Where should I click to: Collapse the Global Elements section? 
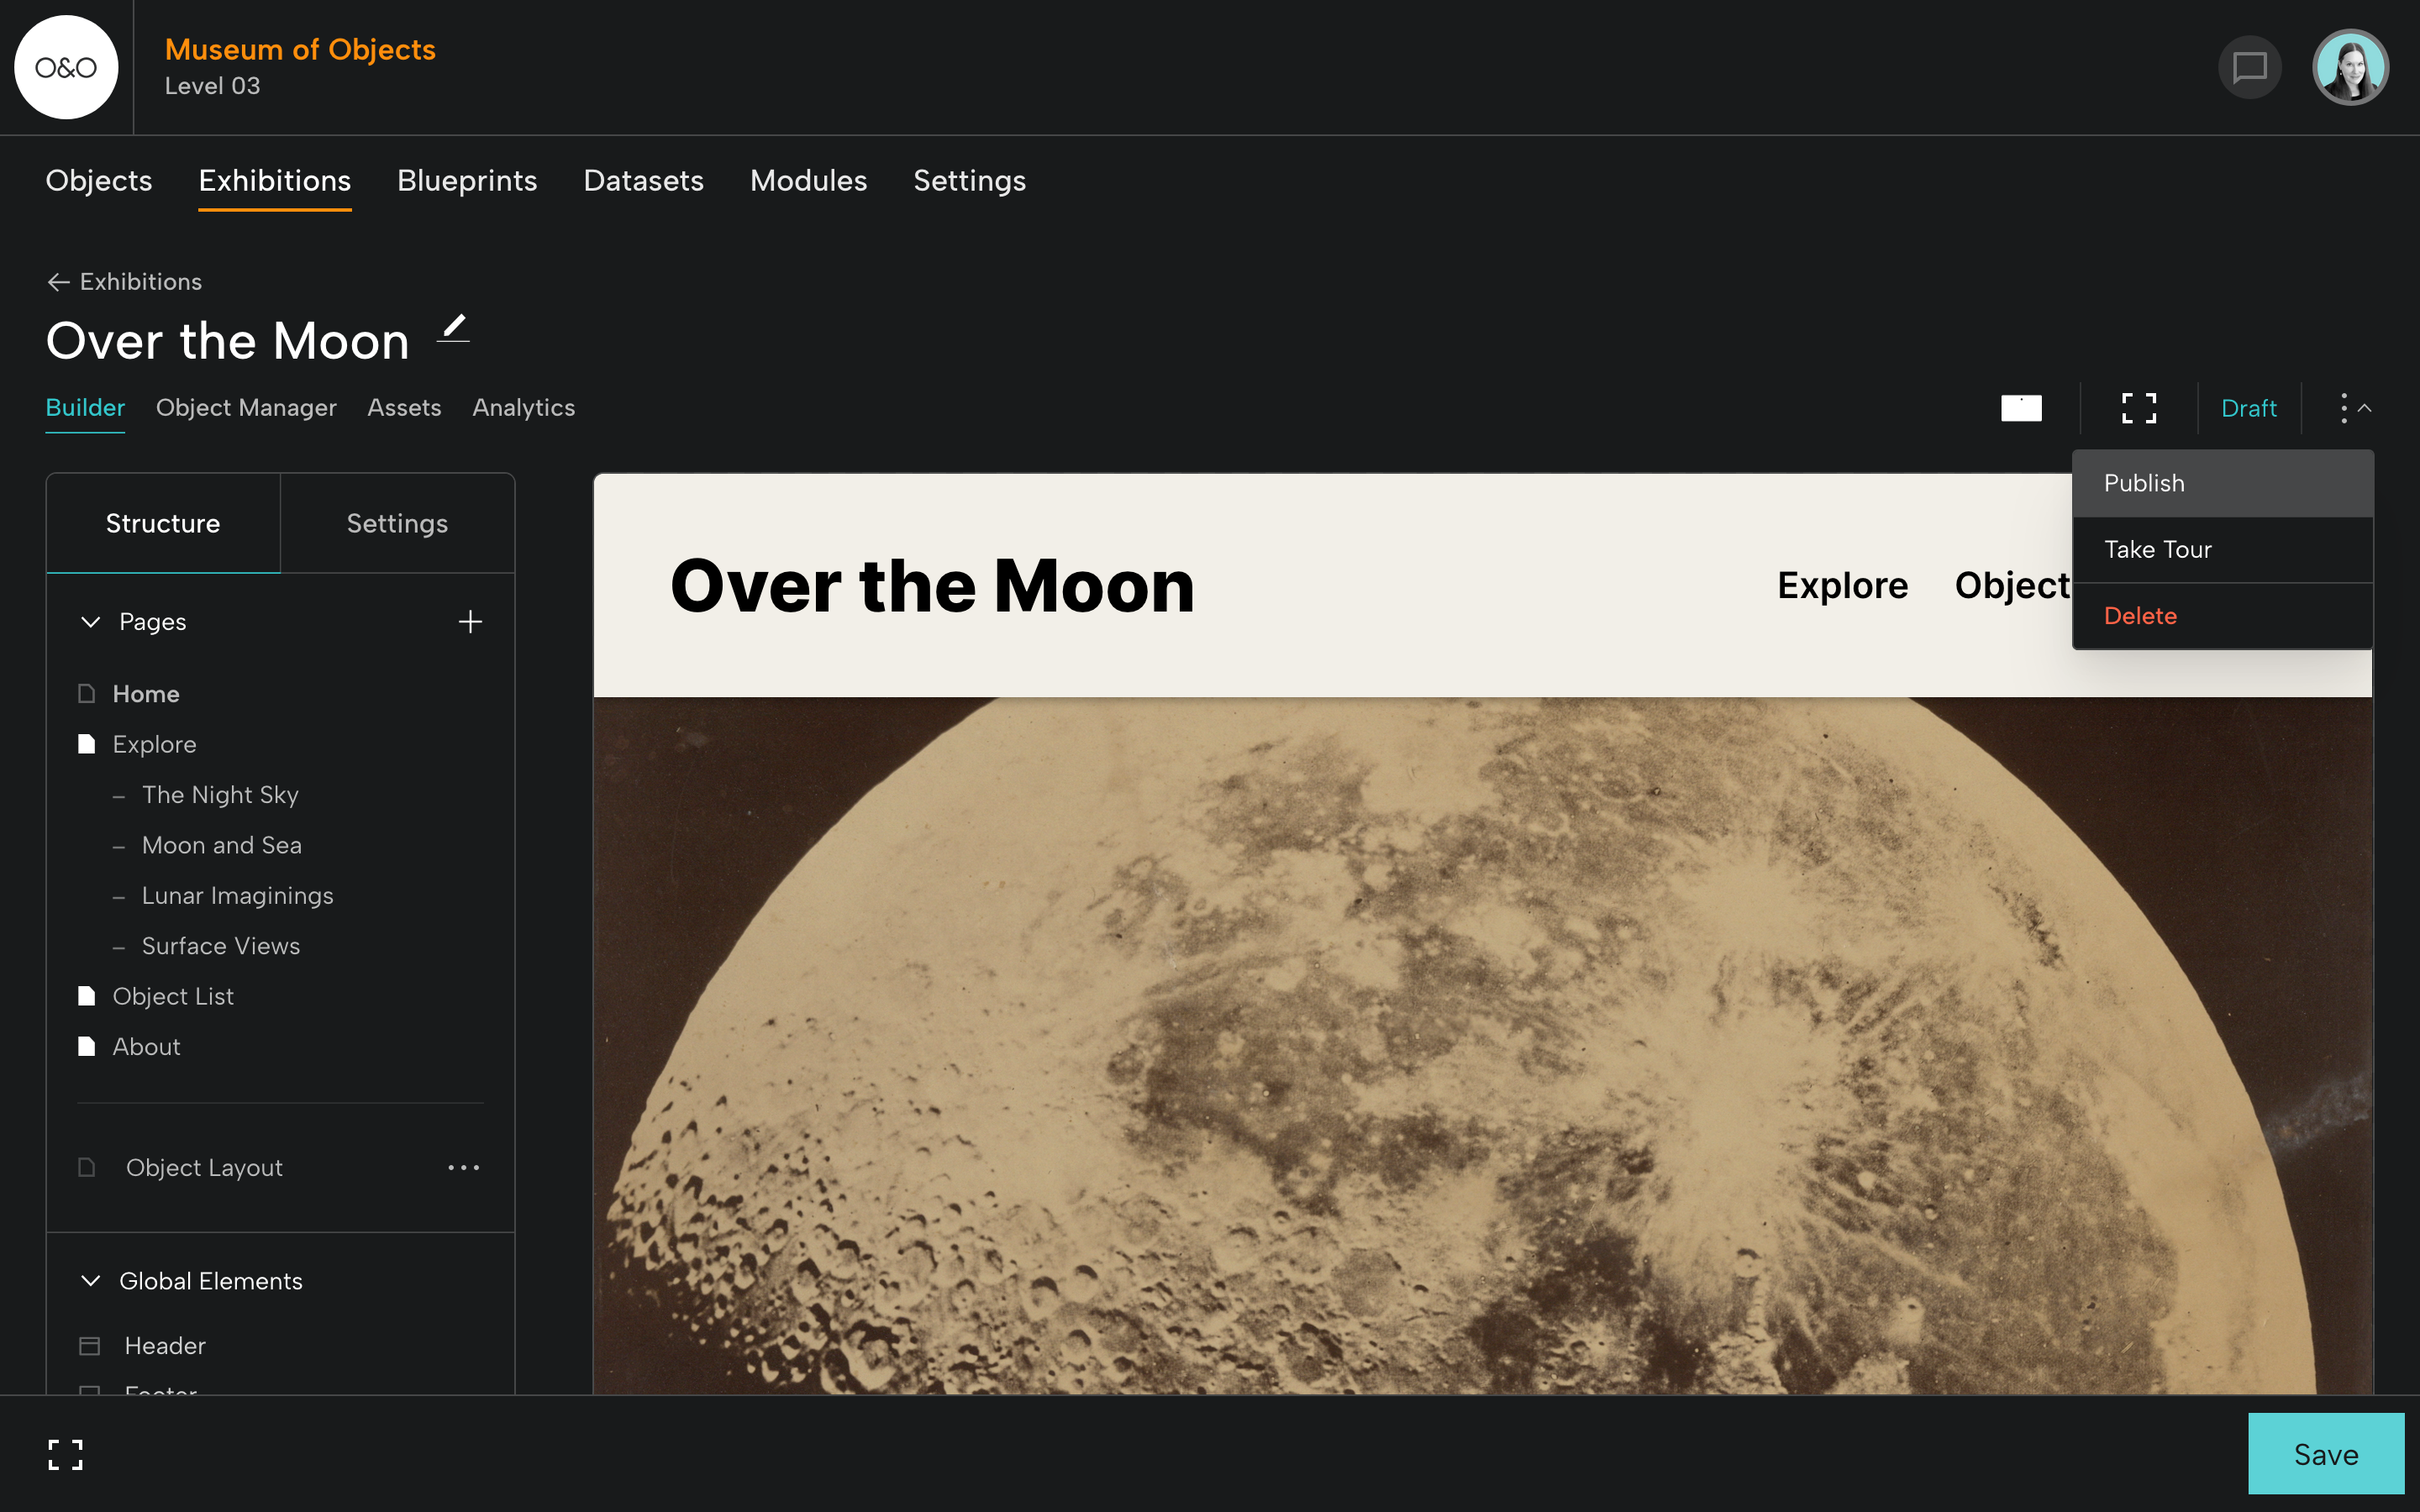[91, 1281]
